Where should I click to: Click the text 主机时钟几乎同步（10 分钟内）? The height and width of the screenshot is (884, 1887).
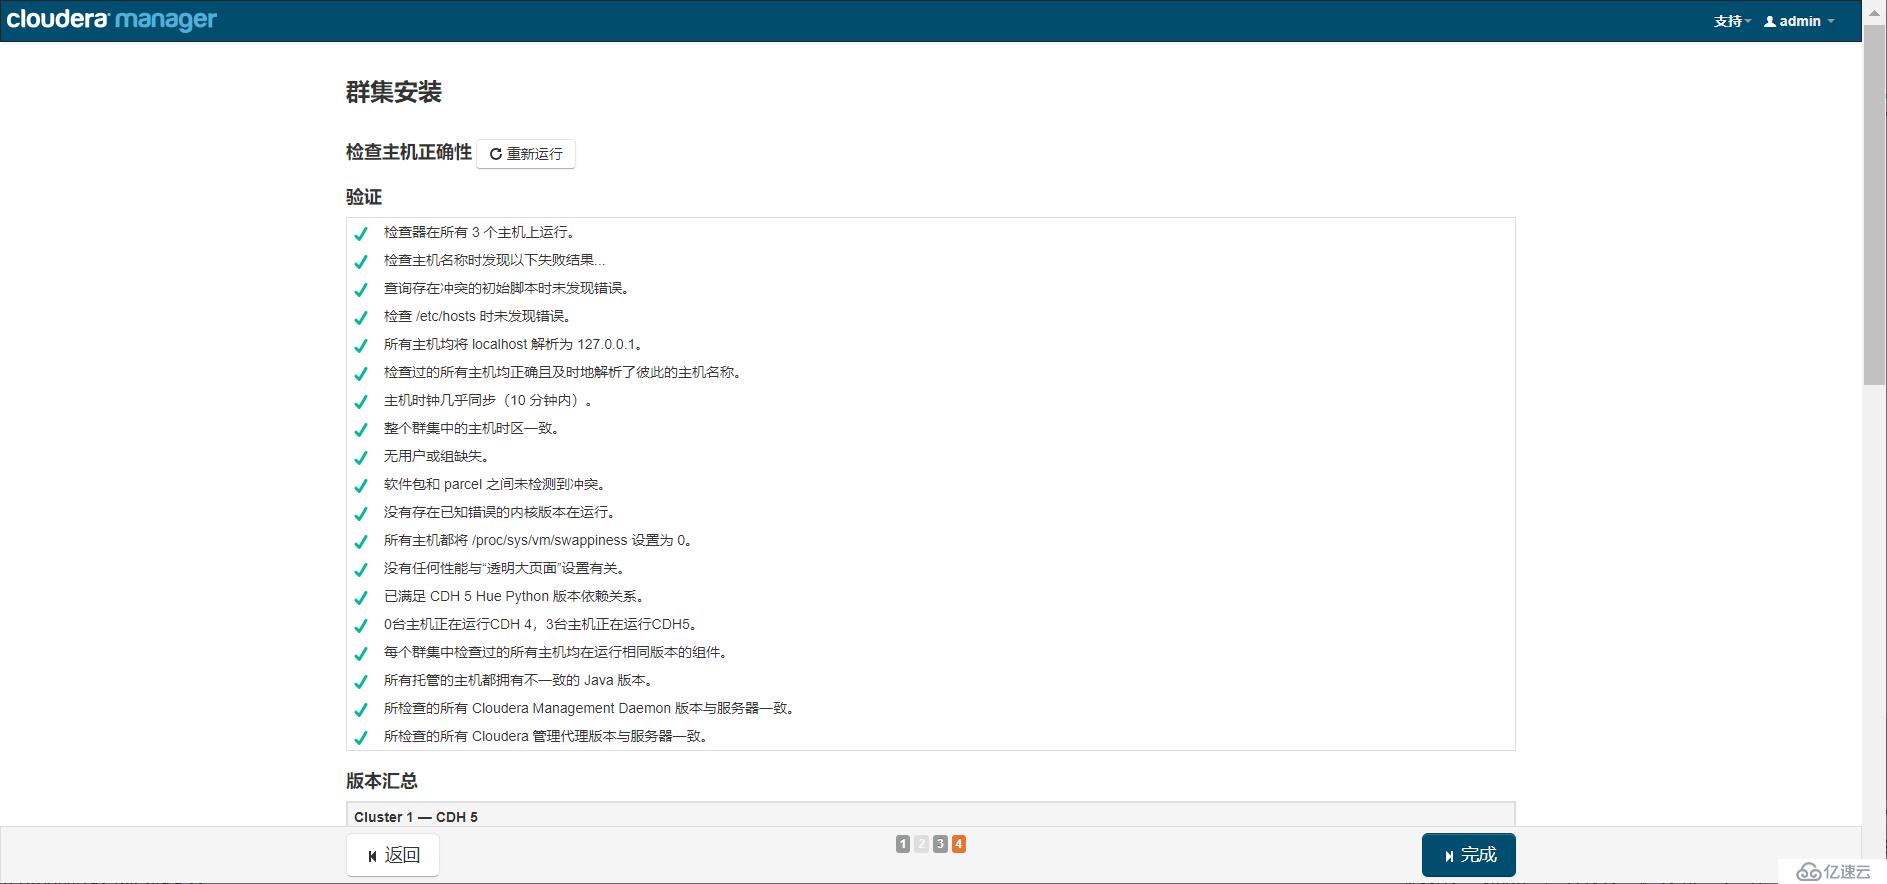[490, 400]
